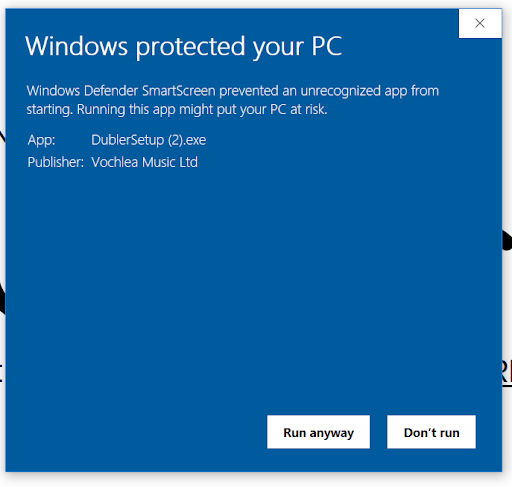The image size is (512, 487).
Task: Select the publisher name Vochlea Music Ltd
Action: (145, 162)
